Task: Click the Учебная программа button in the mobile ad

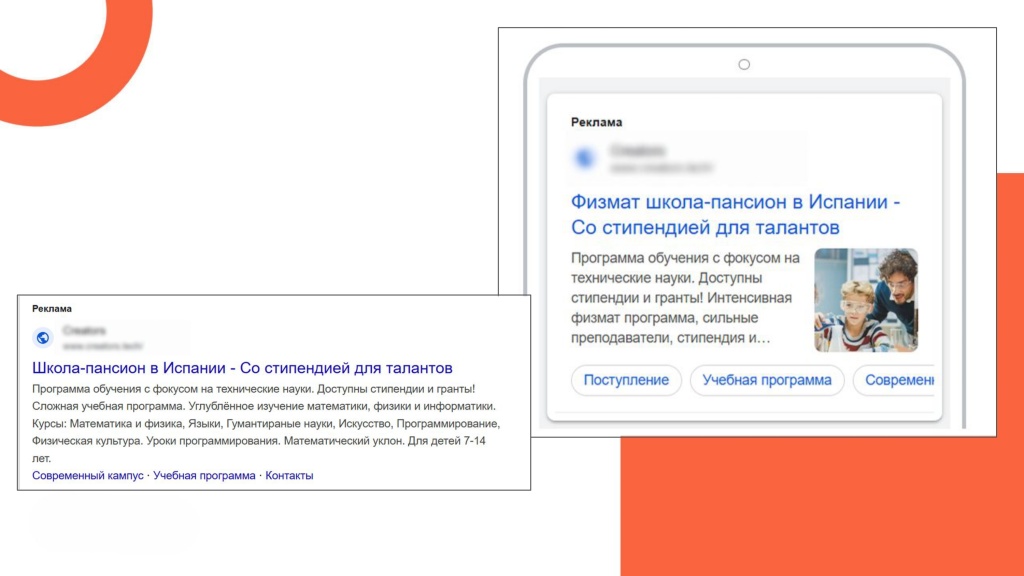Action: (x=770, y=381)
